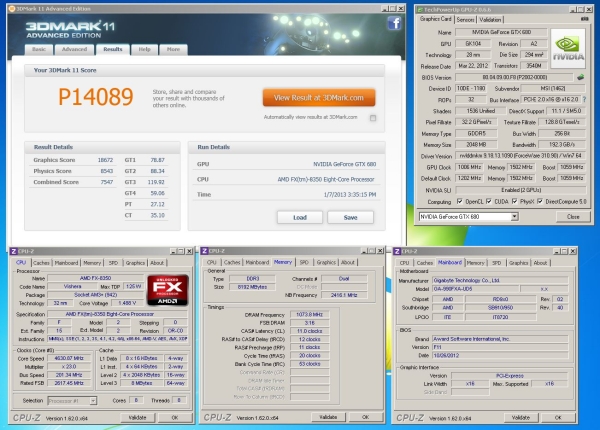Toggle the PhysX computing checkbox

coord(515,201)
